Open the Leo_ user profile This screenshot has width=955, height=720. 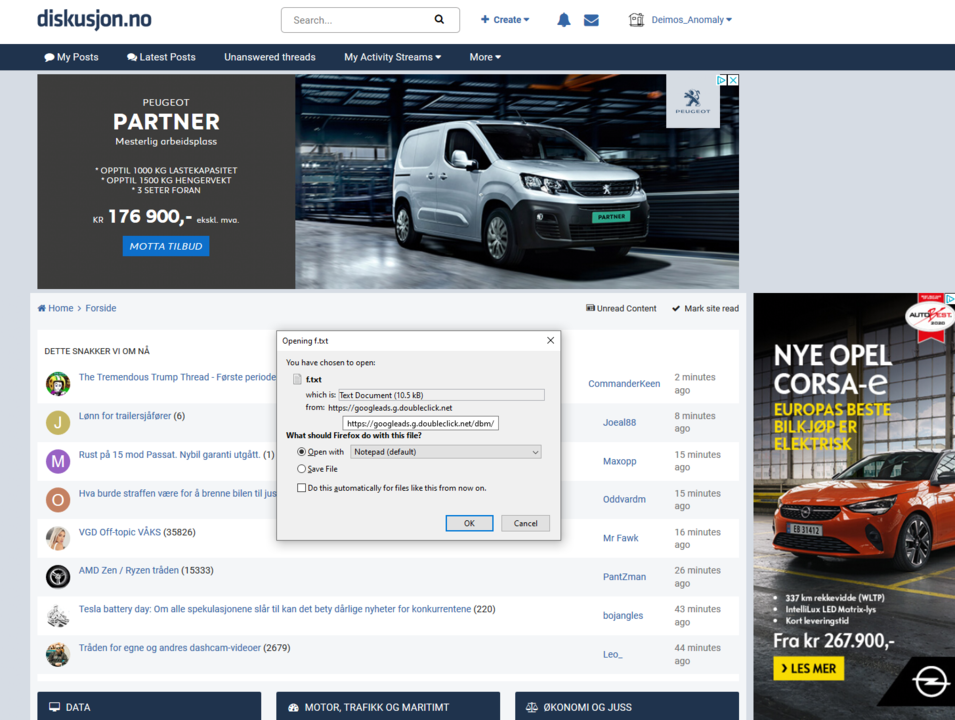613,654
